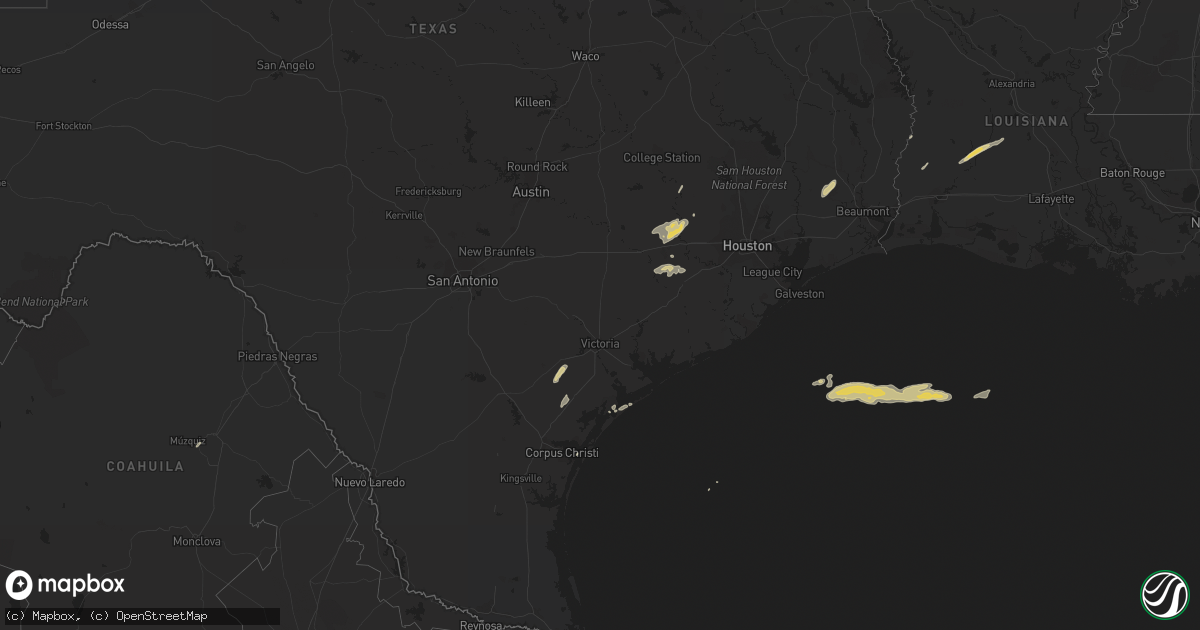Click the San Antonio city label
The width and height of the screenshot is (1200, 630).
[x=462, y=282]
